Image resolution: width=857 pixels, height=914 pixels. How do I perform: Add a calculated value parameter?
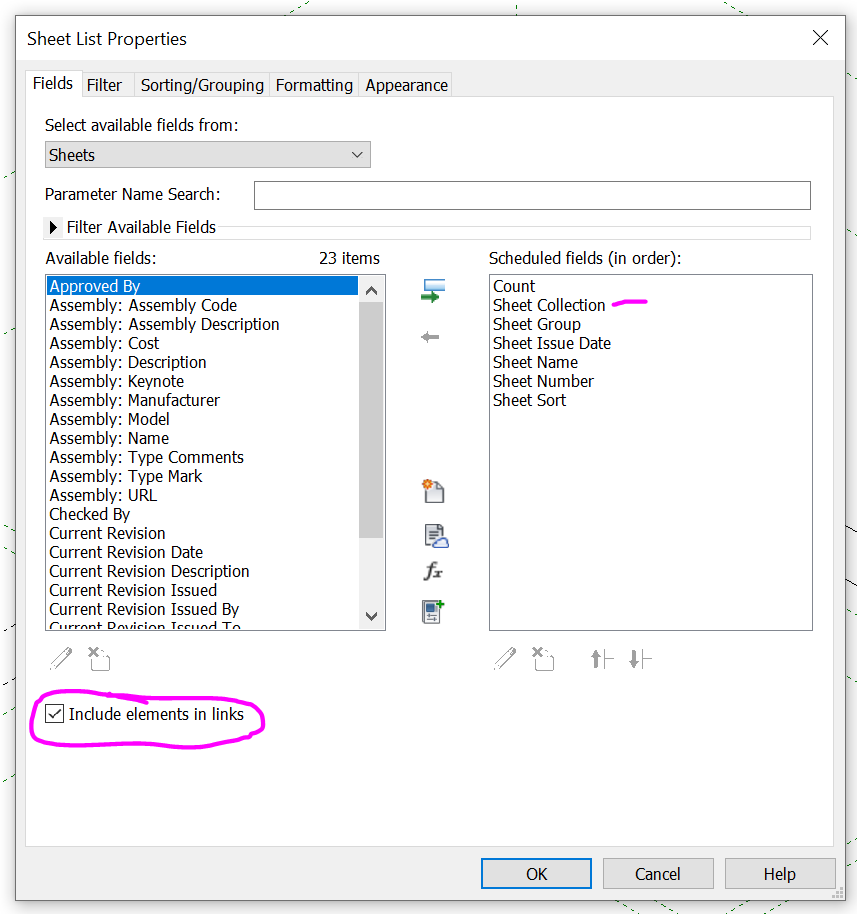tap(433, 571)
